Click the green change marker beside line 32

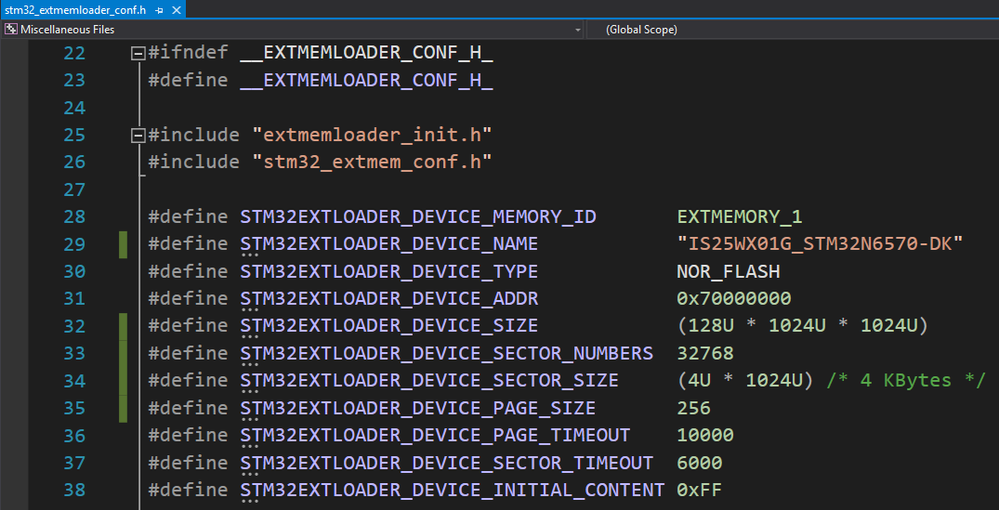pos(123,326)
